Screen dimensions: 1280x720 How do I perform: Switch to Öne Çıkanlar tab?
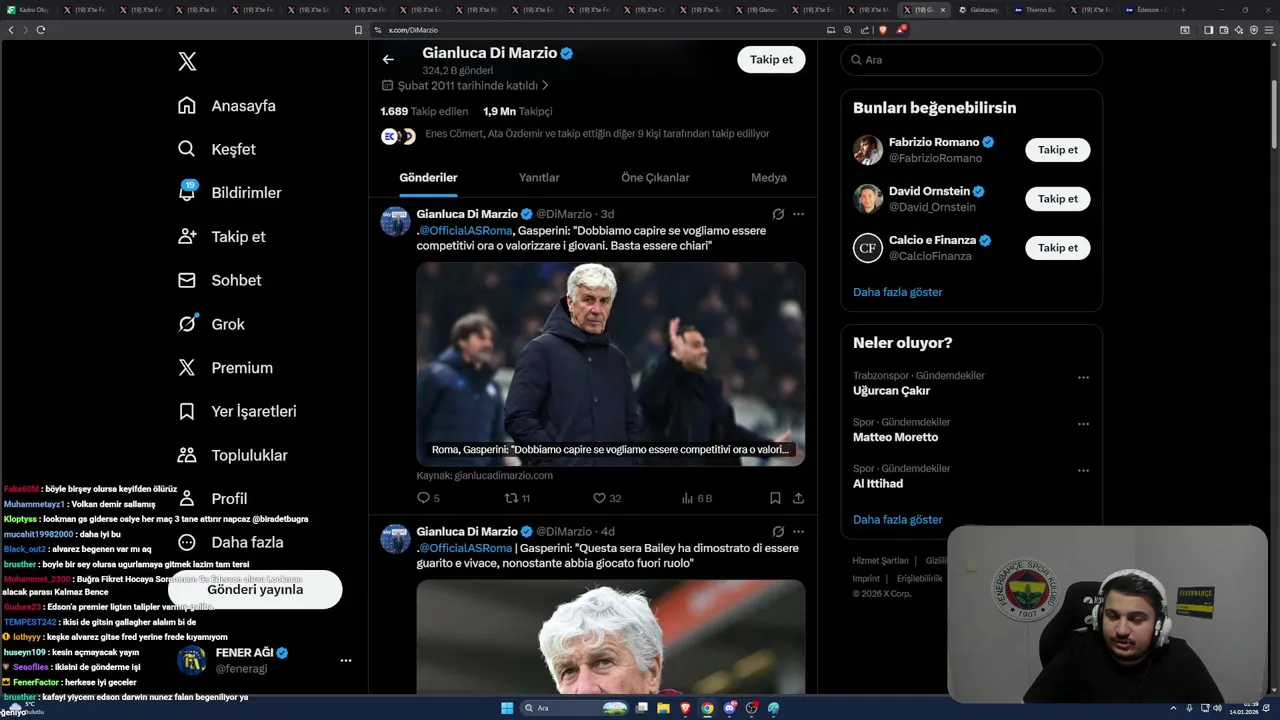point(655,177)
